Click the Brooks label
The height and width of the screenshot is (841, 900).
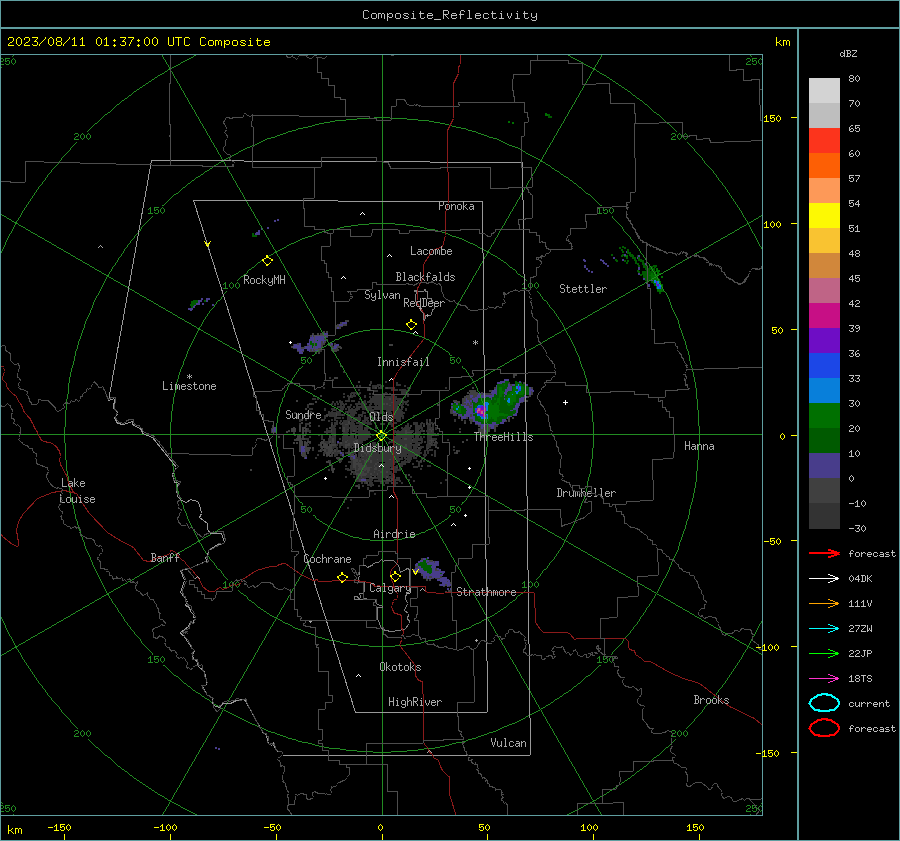(711, 700)
